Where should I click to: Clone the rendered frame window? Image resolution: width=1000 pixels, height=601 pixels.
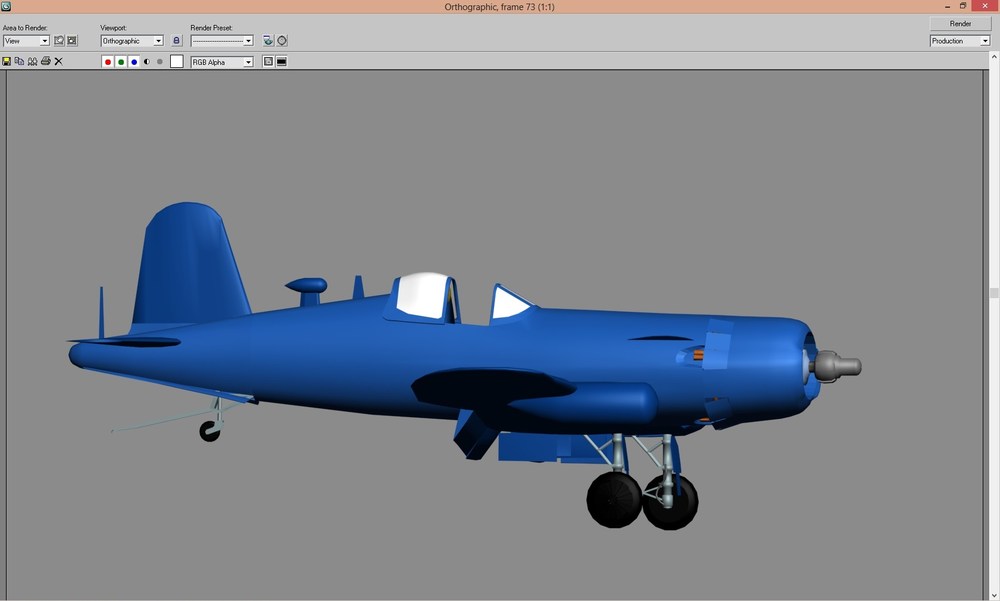pos(32,61)
